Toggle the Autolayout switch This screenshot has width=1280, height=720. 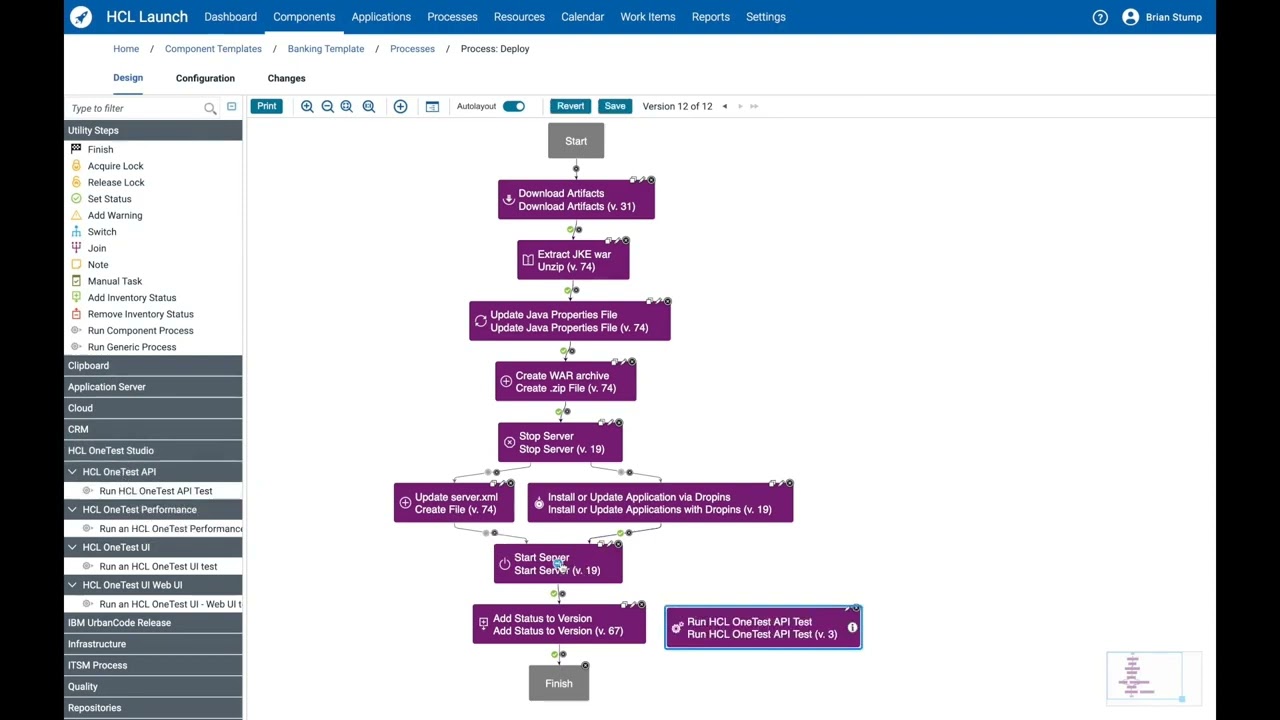[x=514, y=106]
